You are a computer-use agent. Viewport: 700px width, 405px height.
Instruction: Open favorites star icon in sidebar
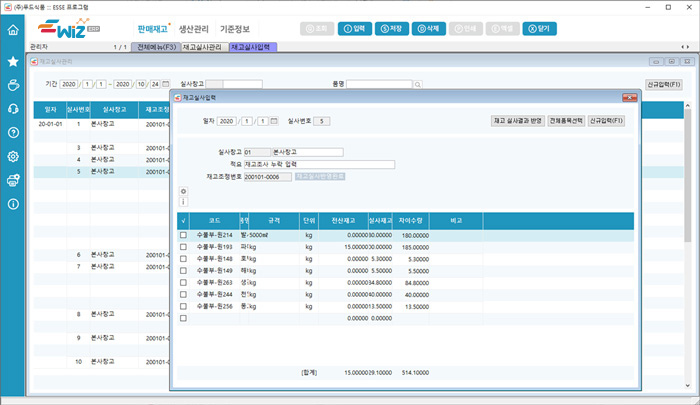click(13, 62)
